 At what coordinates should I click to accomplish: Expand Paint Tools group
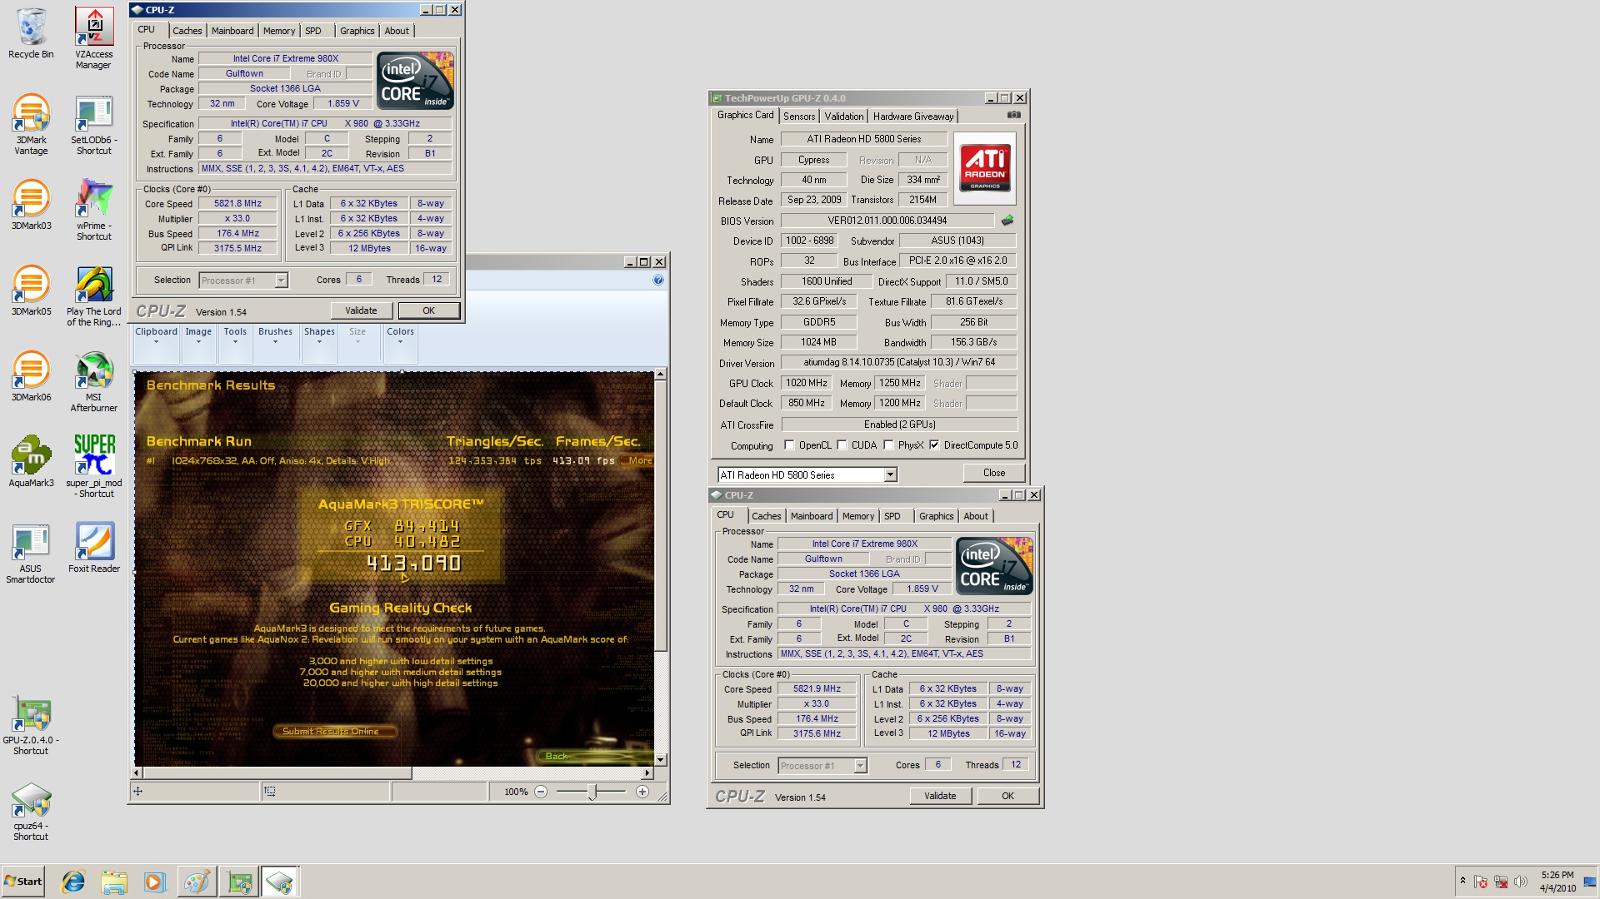point(235,337)
